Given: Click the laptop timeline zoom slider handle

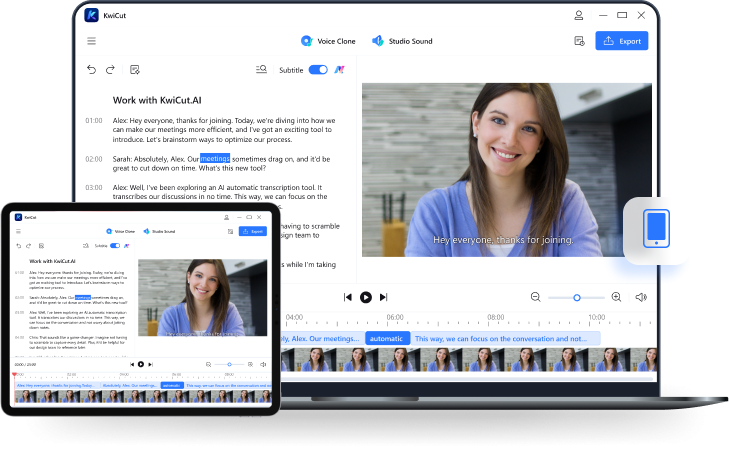Looking at the screenshot, I should (x=577, y=297).
